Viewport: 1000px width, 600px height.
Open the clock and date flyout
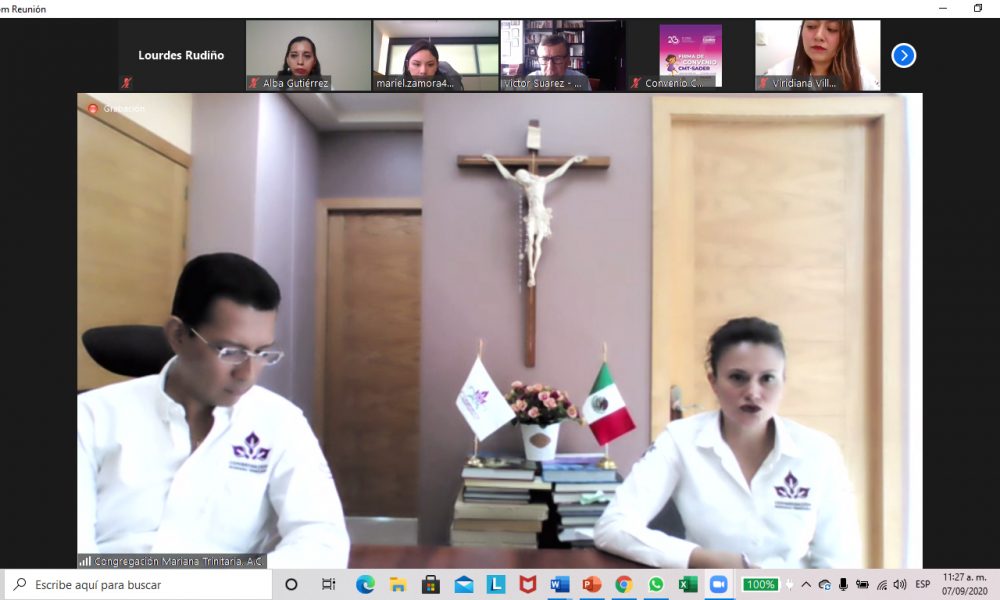point(963,584)
